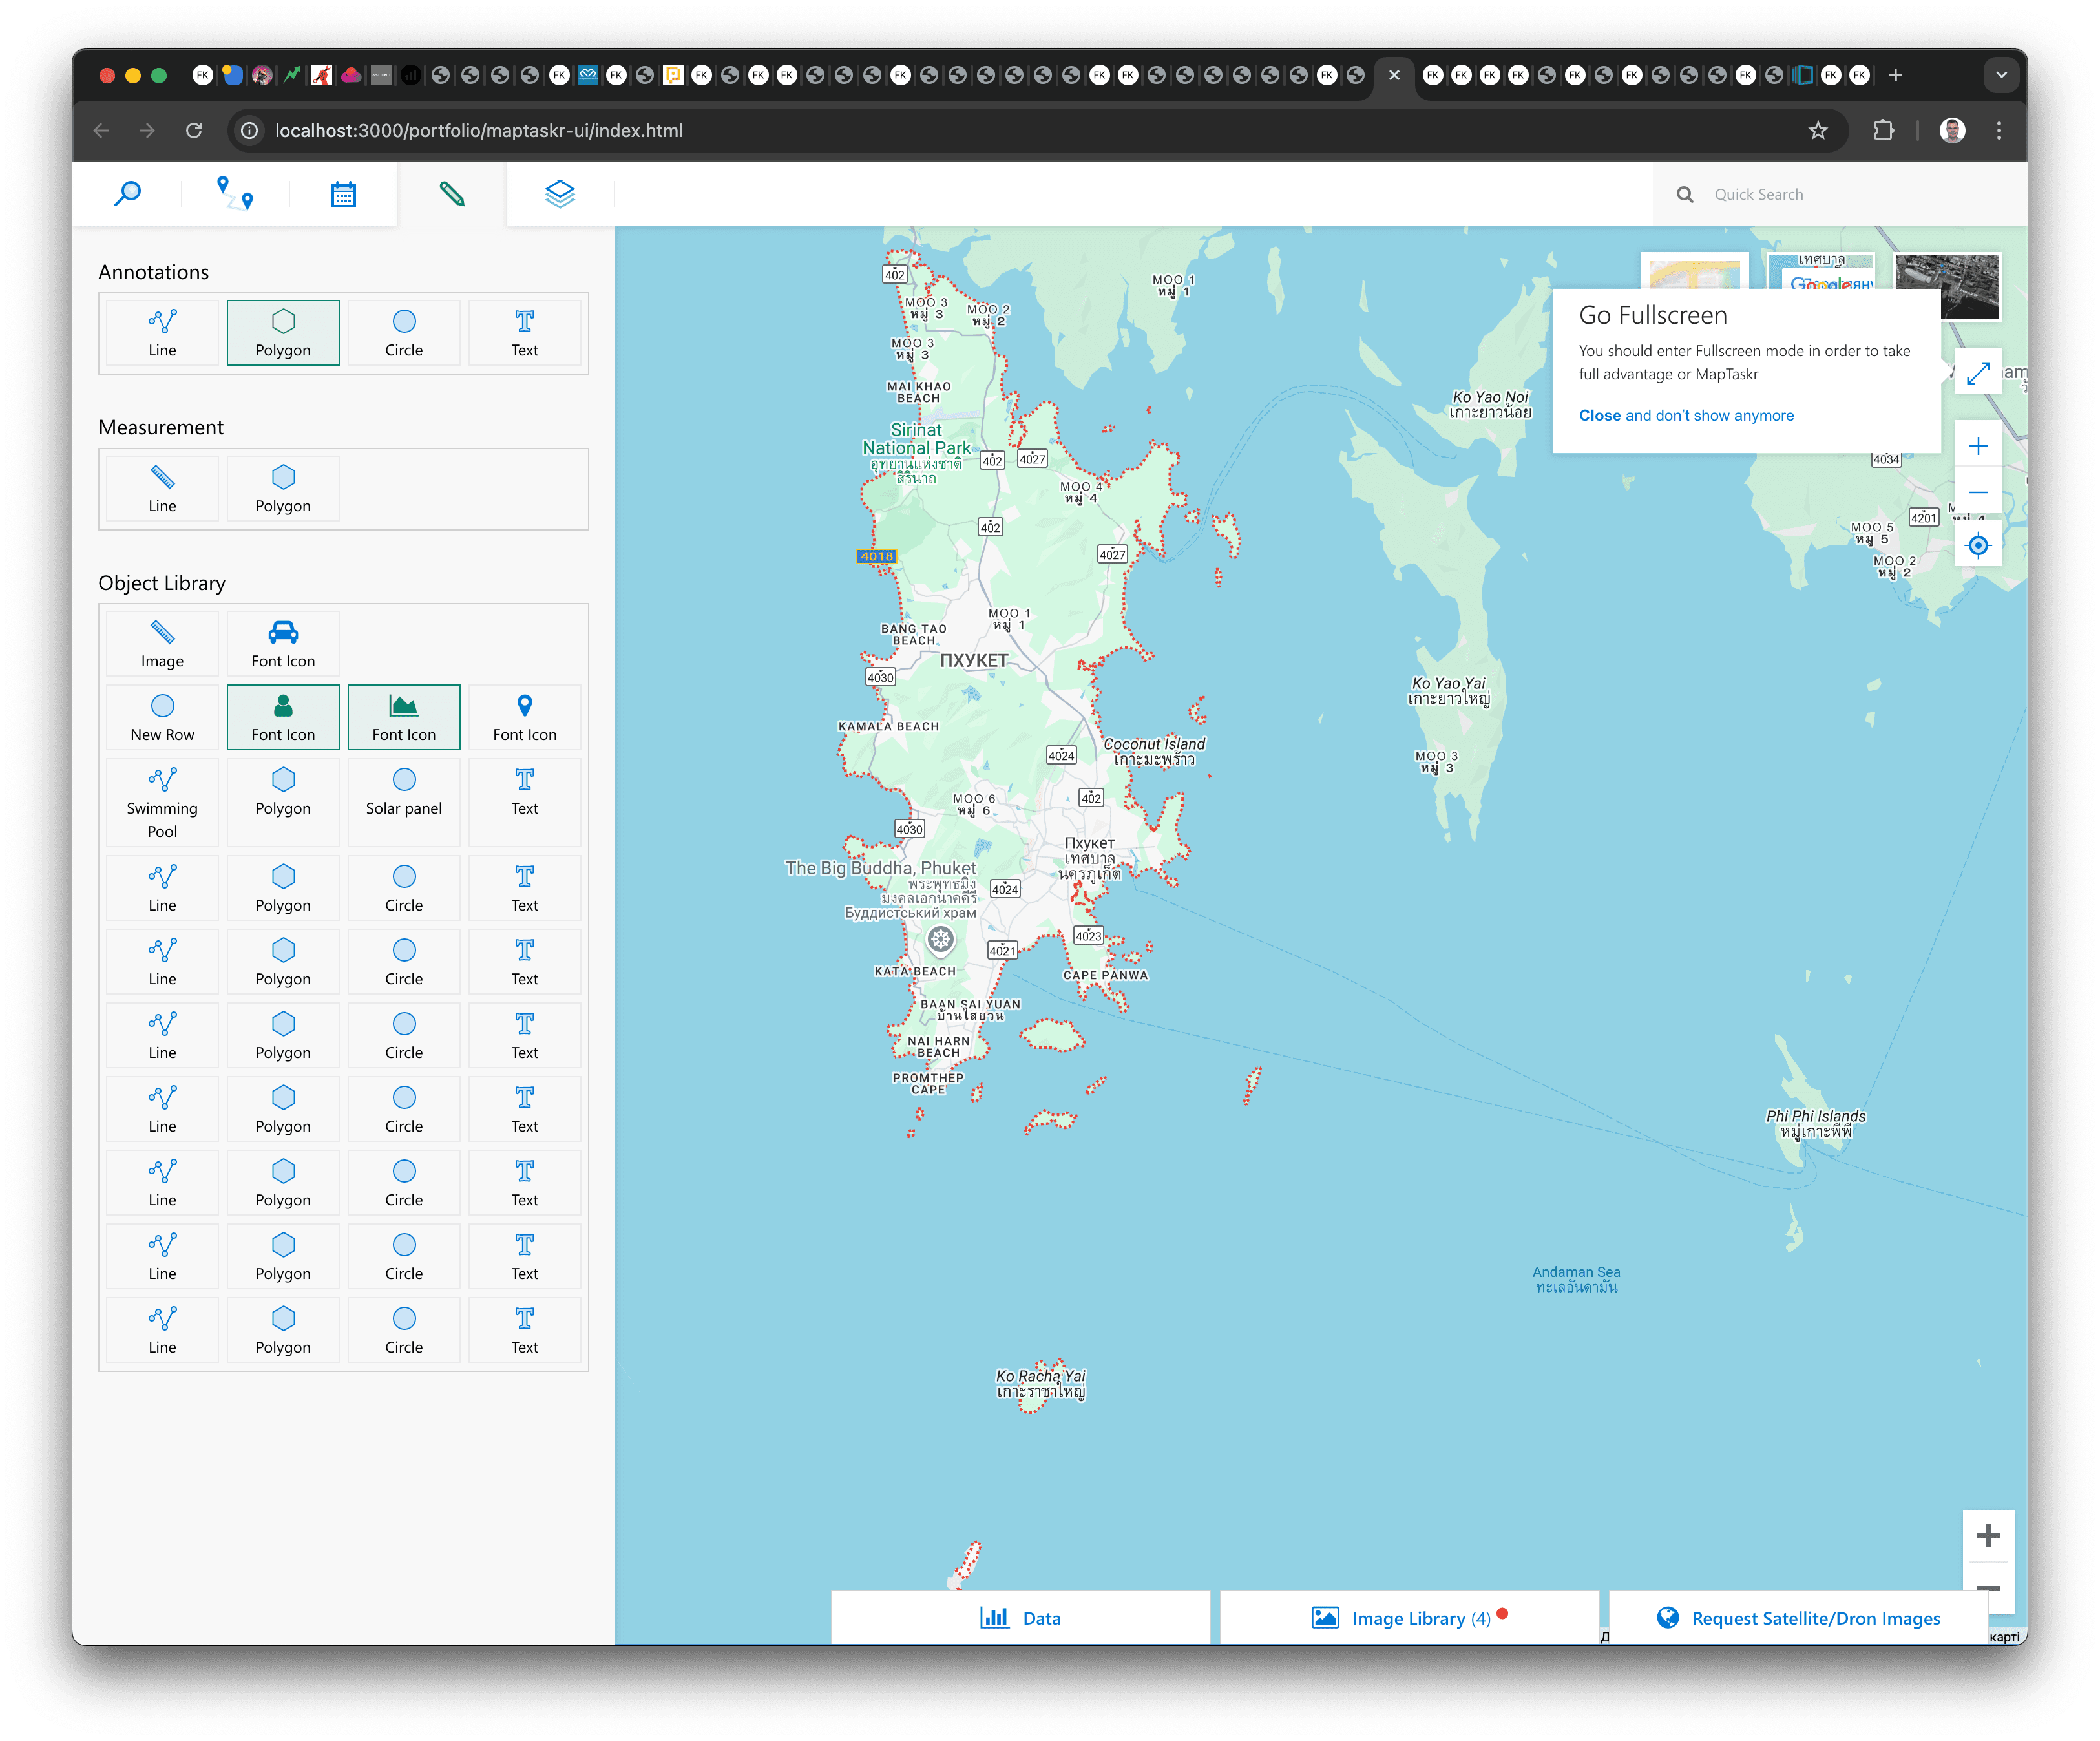This screenshot has width=2100, height=1741.
Task: Select the Annotations Text tool
Action: coord(524,333)
